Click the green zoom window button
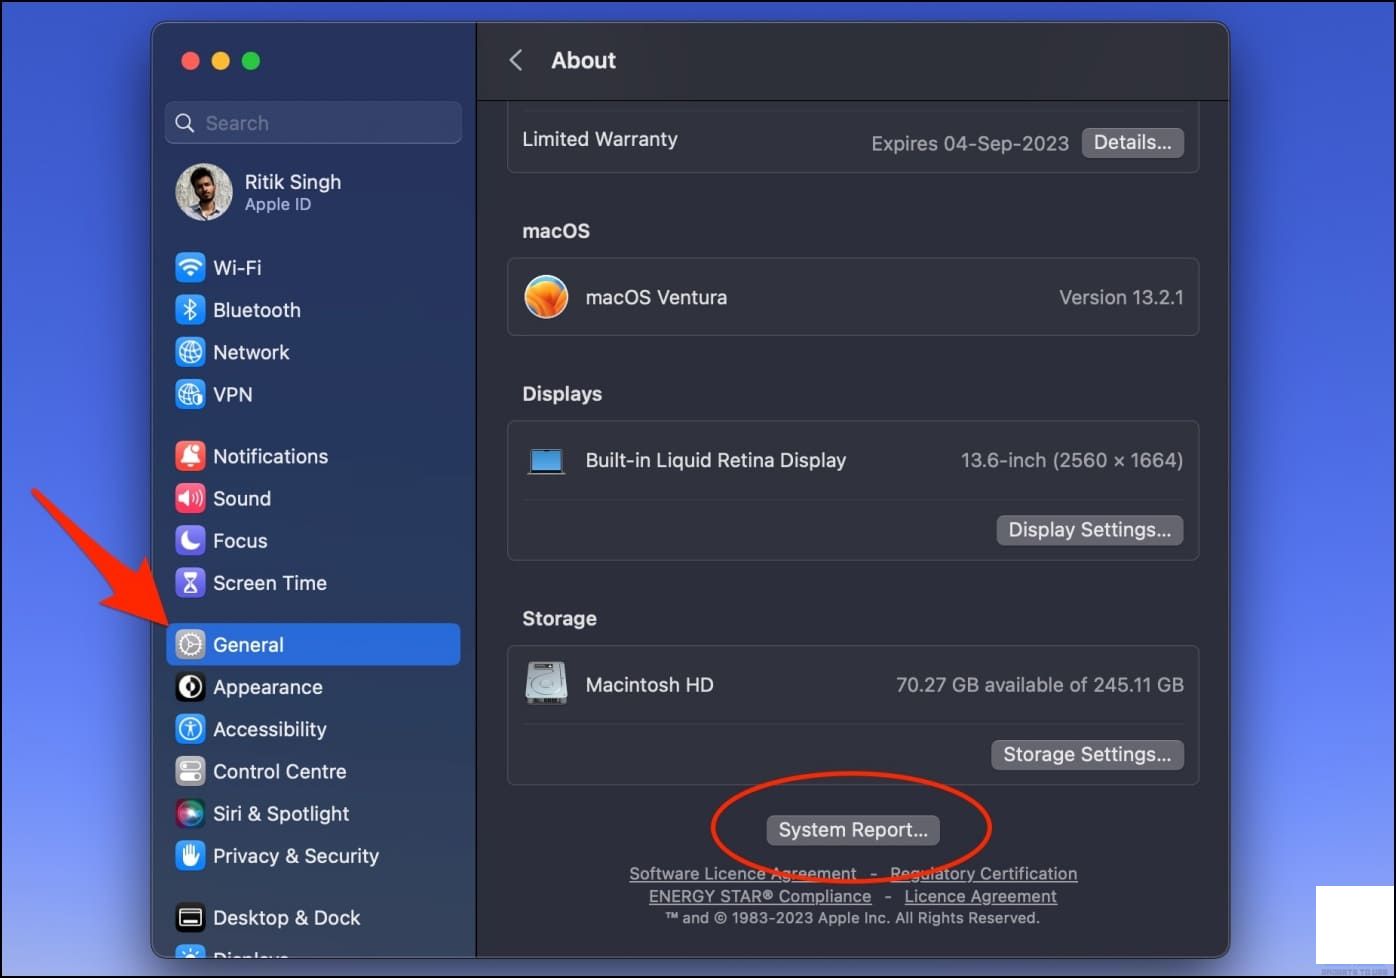Viewport: 1396px width, 978px height. 251,61
